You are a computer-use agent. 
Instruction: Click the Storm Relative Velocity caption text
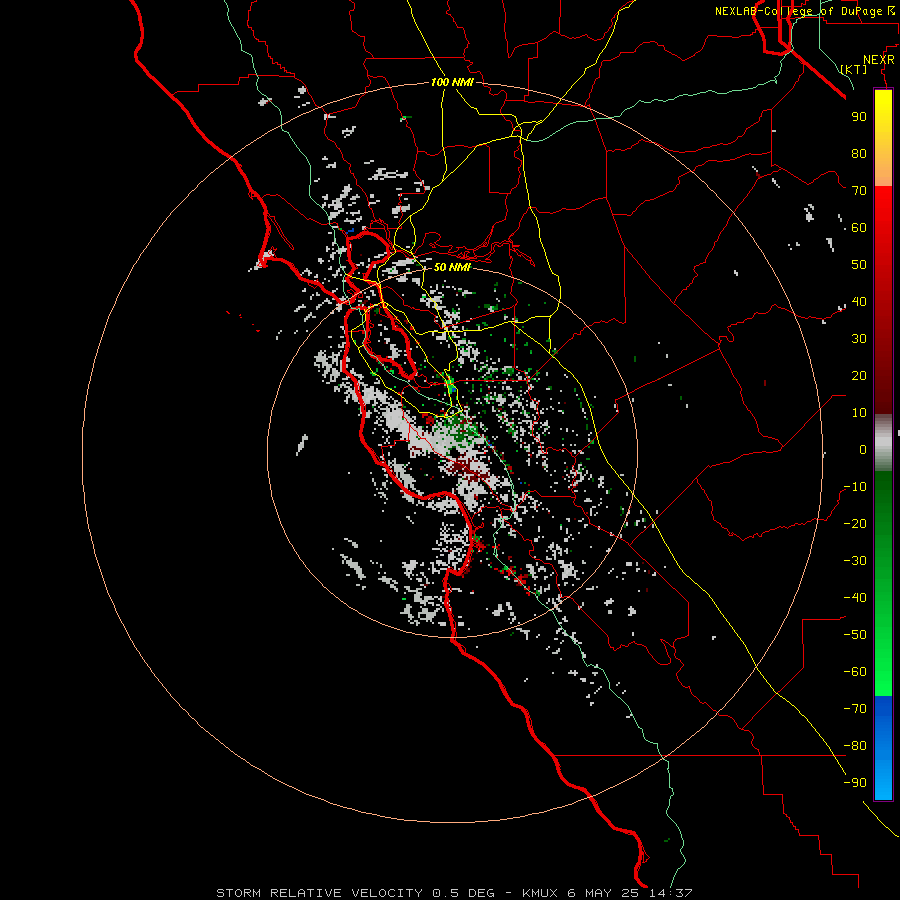454,893
